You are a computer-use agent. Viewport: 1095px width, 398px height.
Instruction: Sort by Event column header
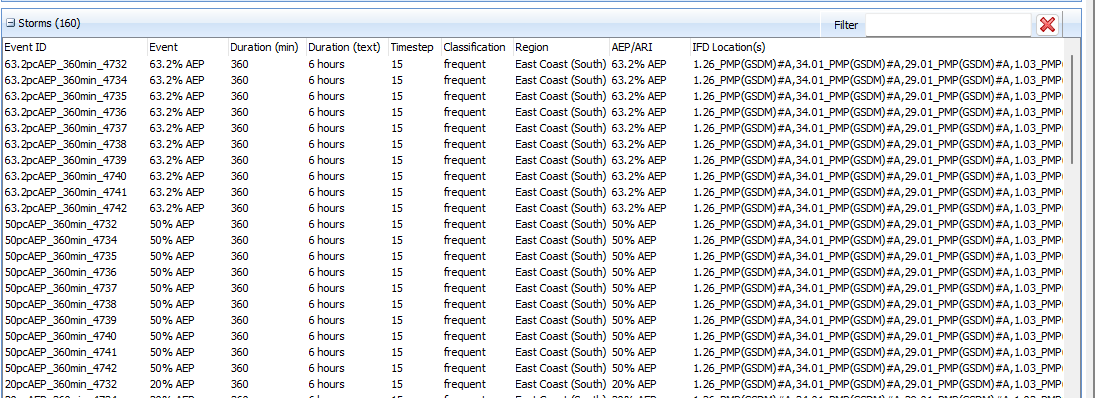tap(188, 47)
